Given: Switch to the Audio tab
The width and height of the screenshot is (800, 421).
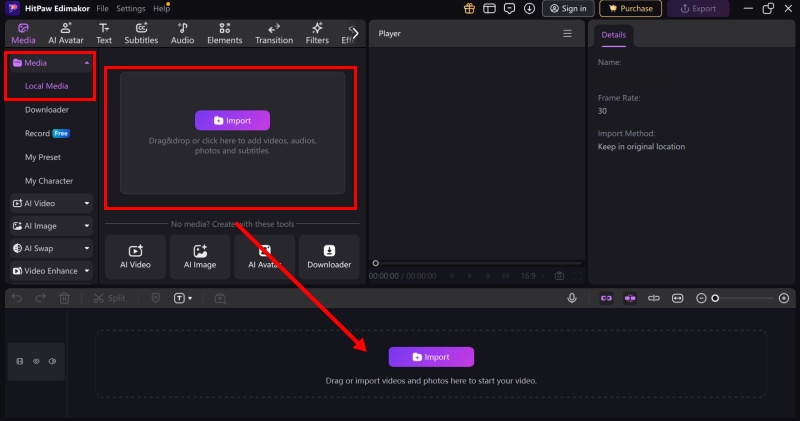Looking at the screenshot, I should click(182, 34).
